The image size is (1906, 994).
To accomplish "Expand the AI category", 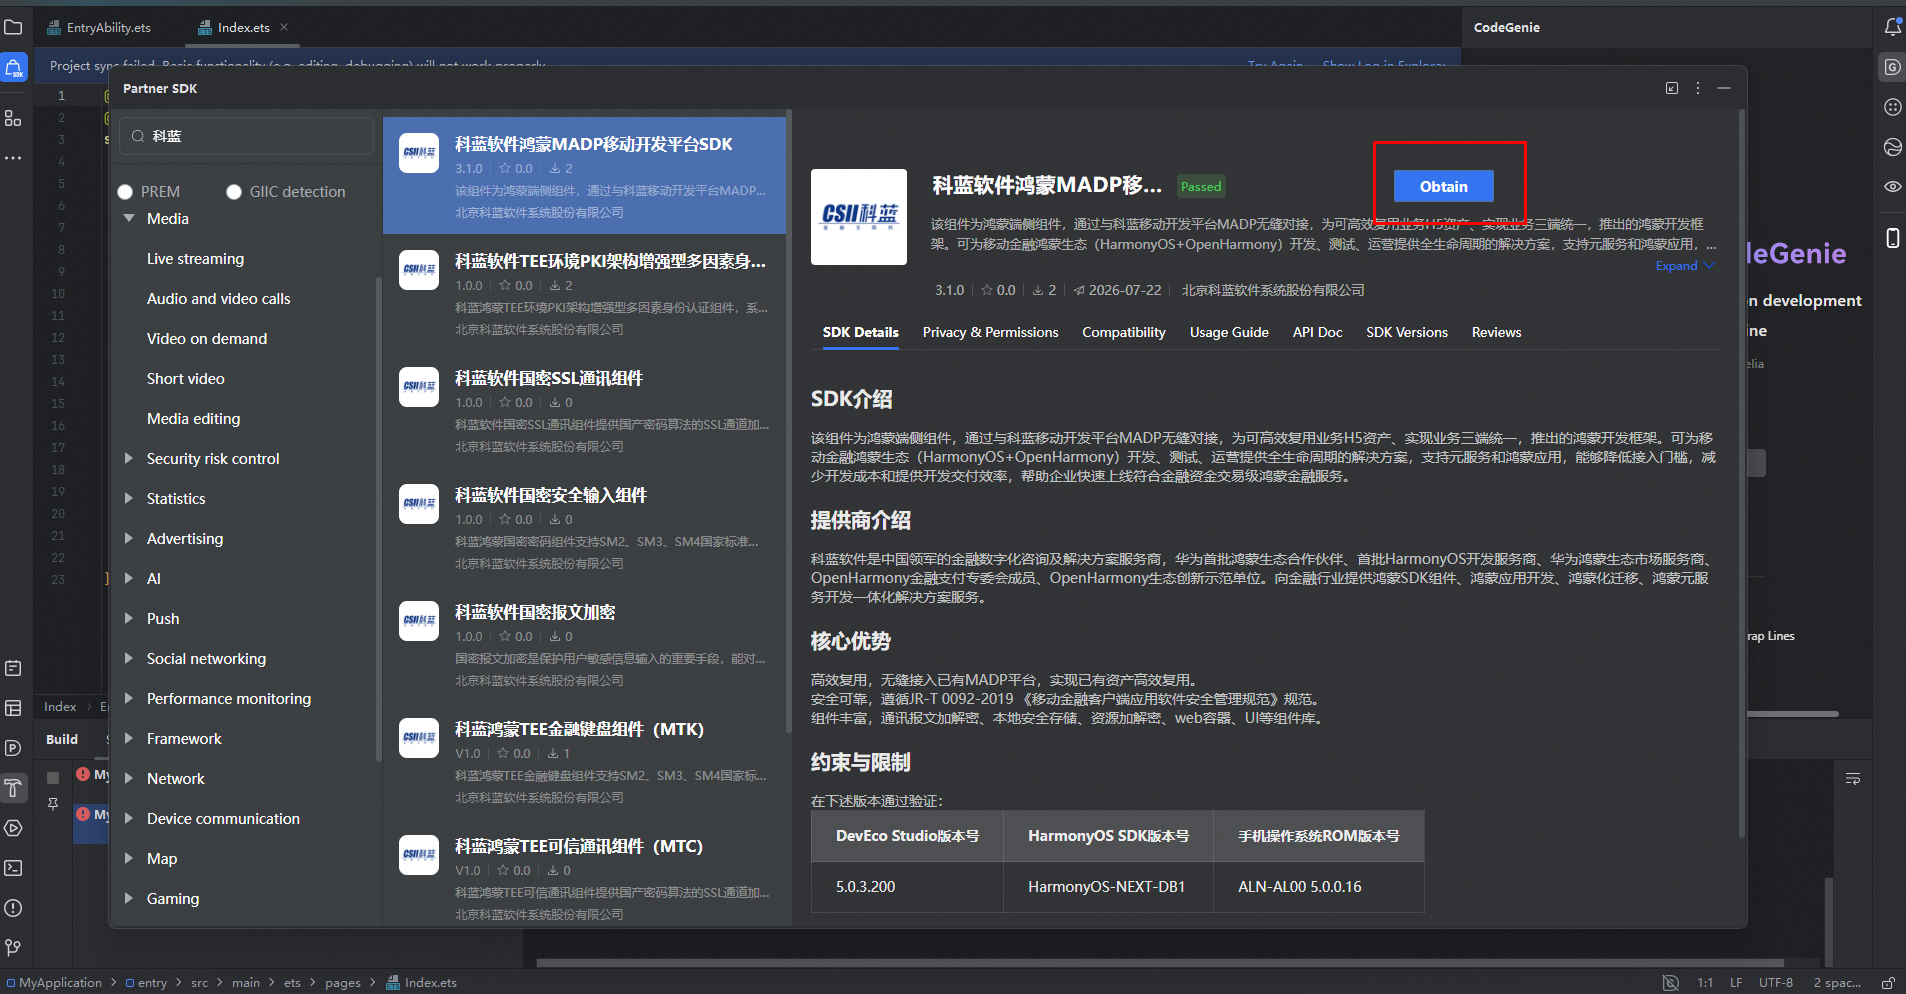I will [x=129, y=578].
